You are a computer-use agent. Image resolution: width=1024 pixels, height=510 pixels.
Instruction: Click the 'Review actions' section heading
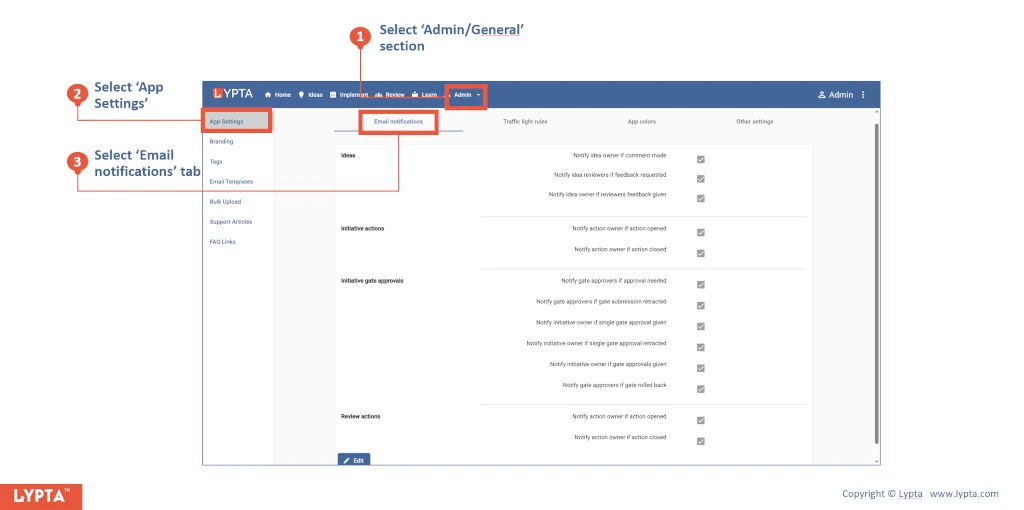click(360, 417)
